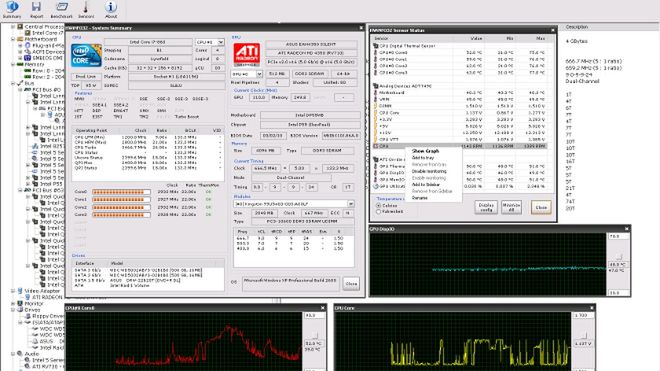This screenshot has height=371, width=660.
Task: Click the Minimize all button
Action: (x=511, y=207)
